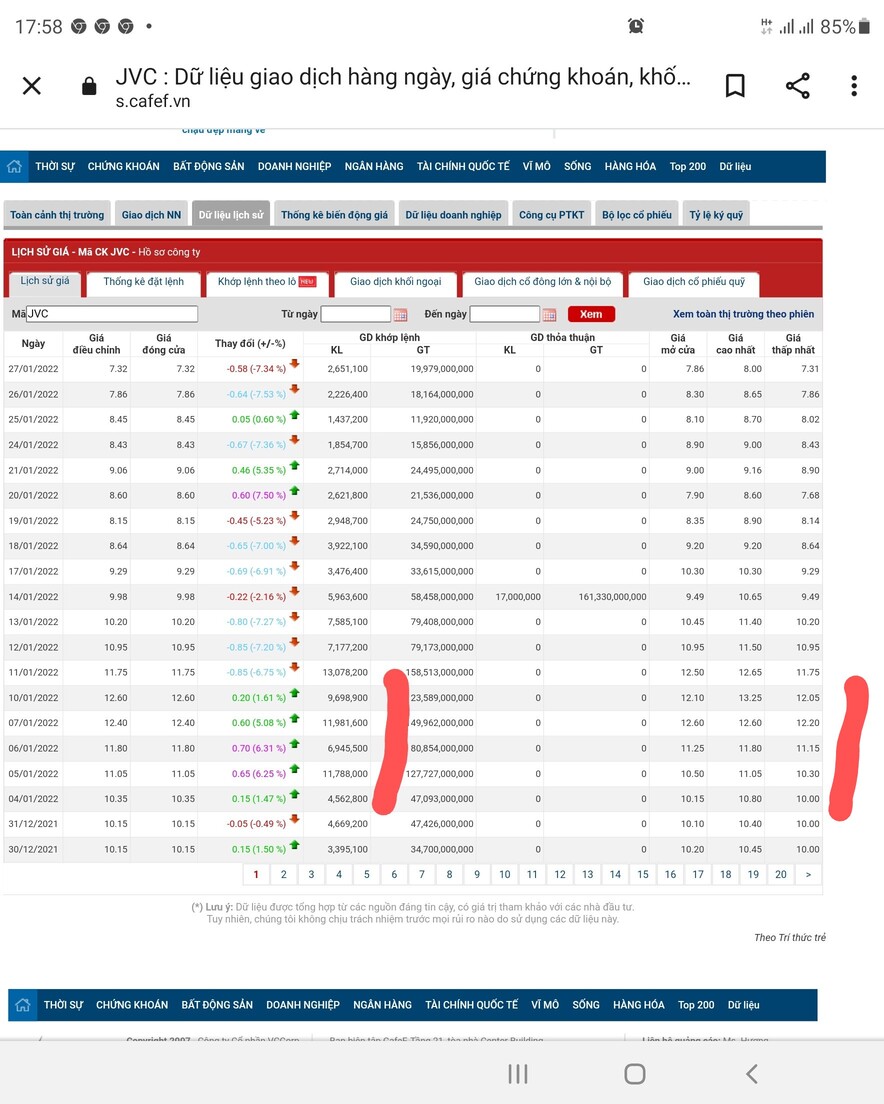Click the up arrow for 10/01/2022 row
This screenshot has height=1104, width=884.
click(x=294, y=693)
